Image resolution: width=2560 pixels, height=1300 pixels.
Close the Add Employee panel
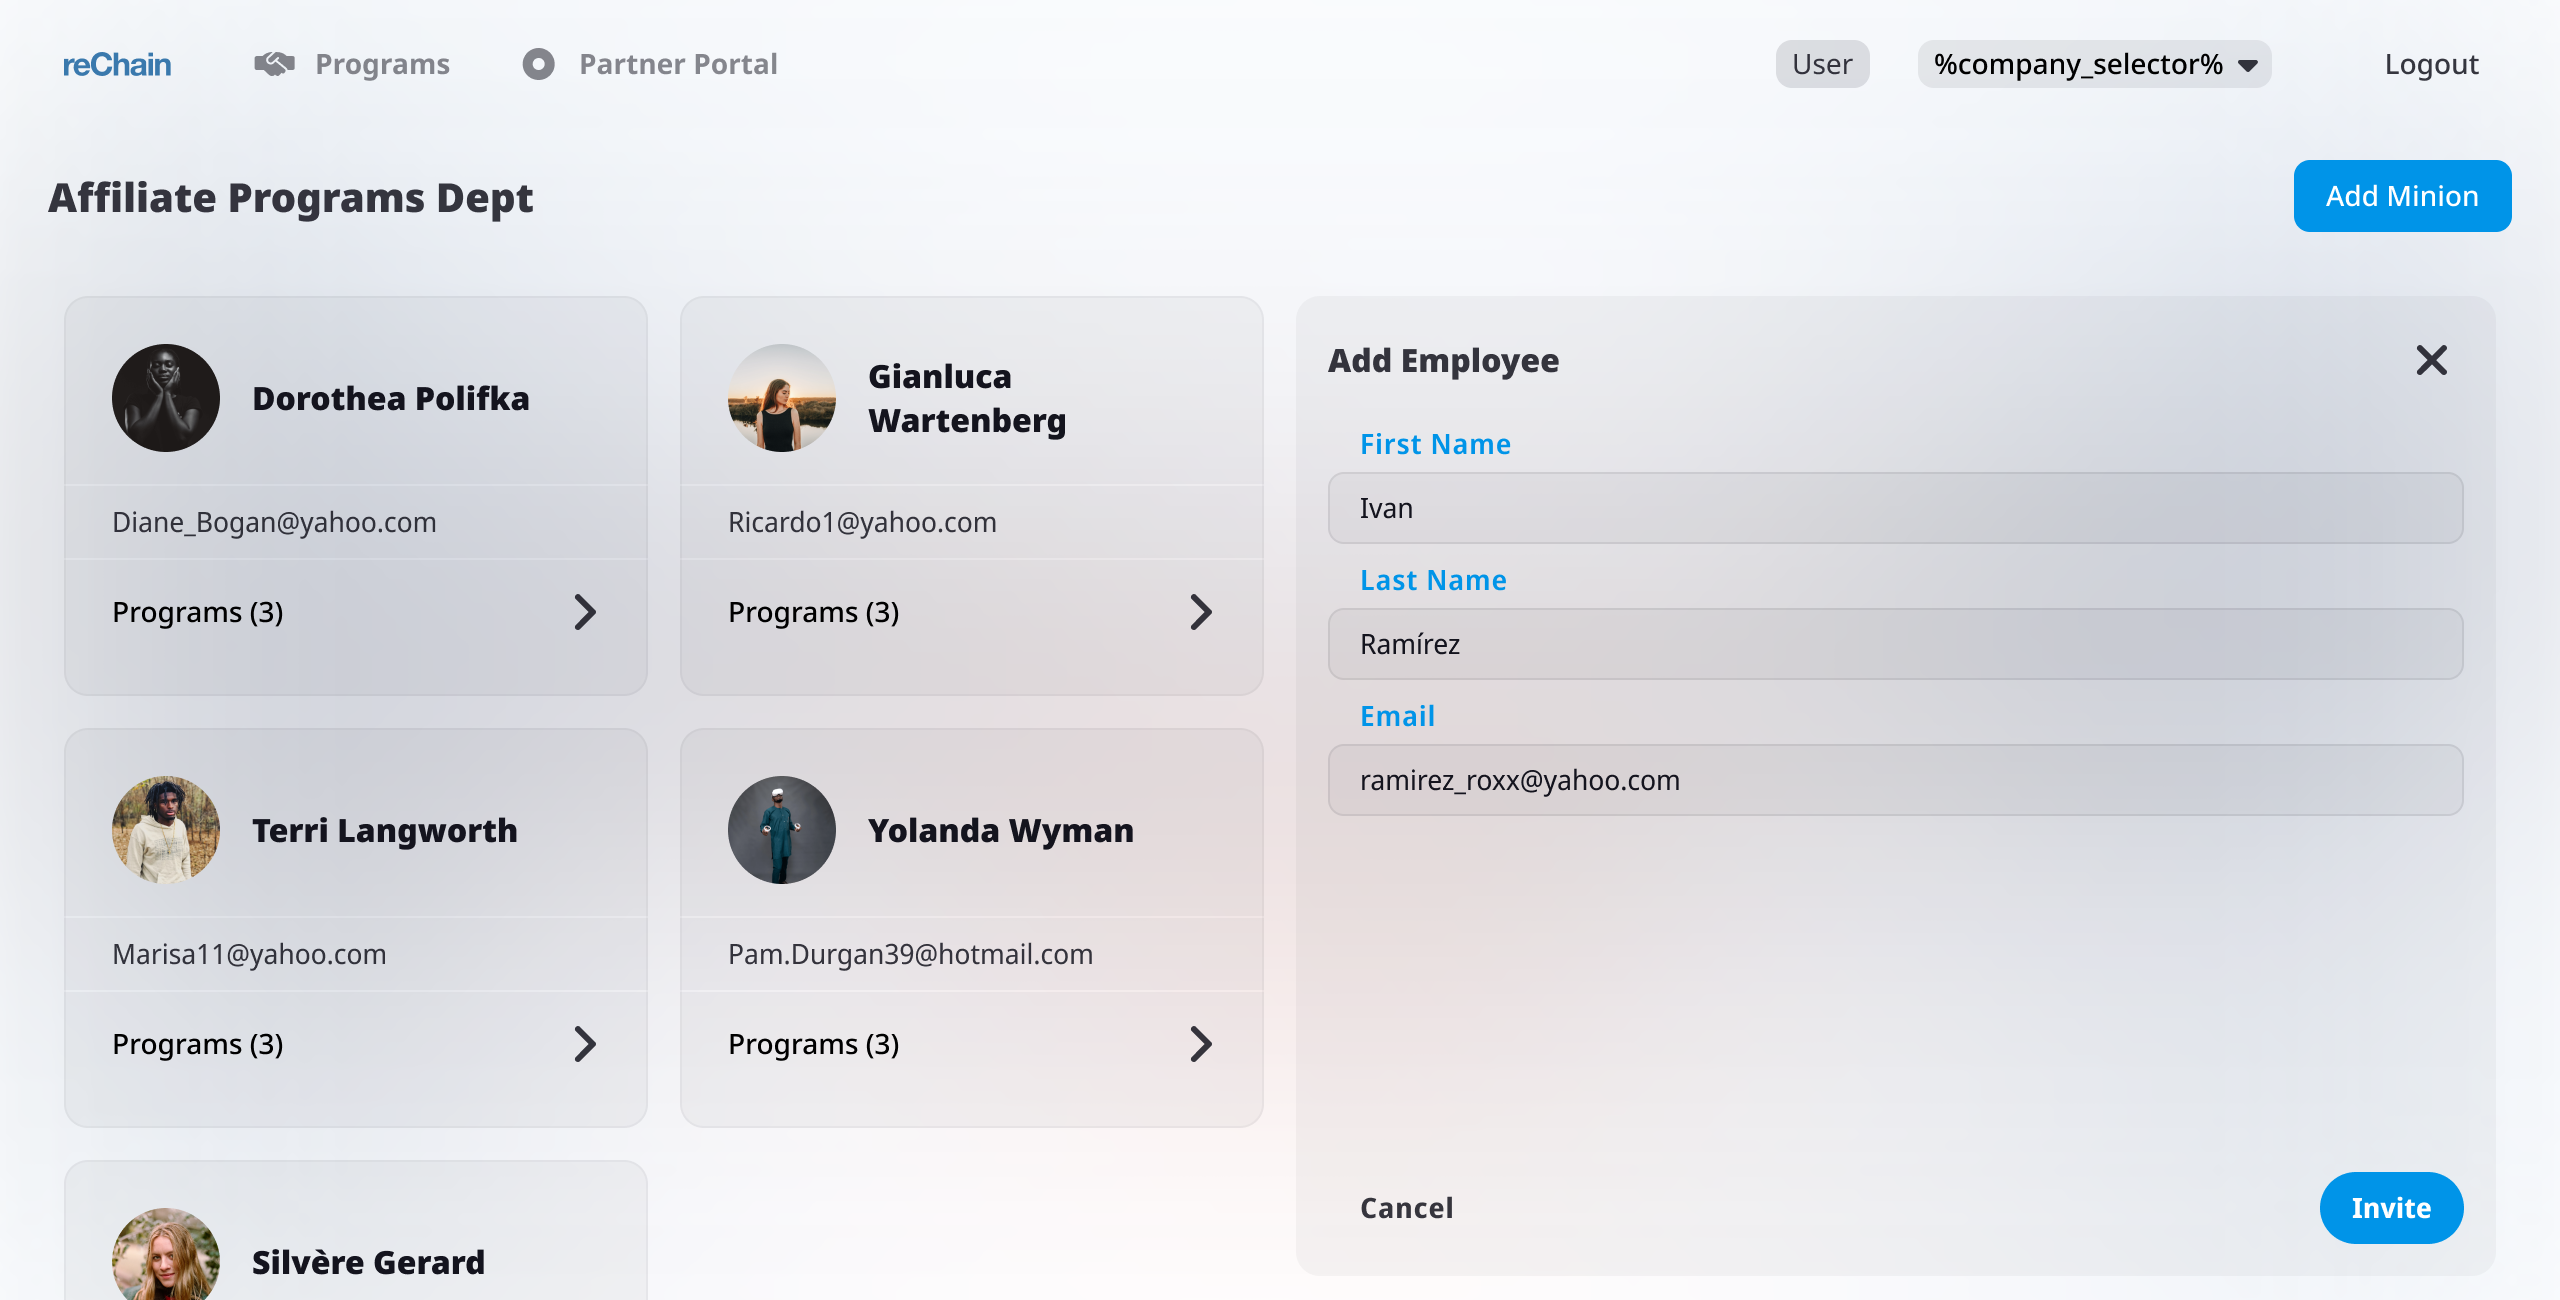point(2431,360)
